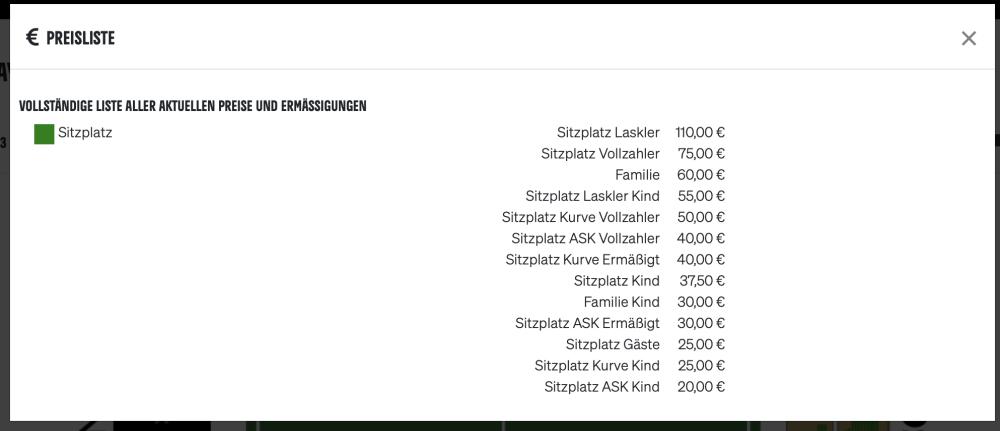Close the Preisliste dialog
This screenshot has height=431, width=1000.
(x=968, y=38)
